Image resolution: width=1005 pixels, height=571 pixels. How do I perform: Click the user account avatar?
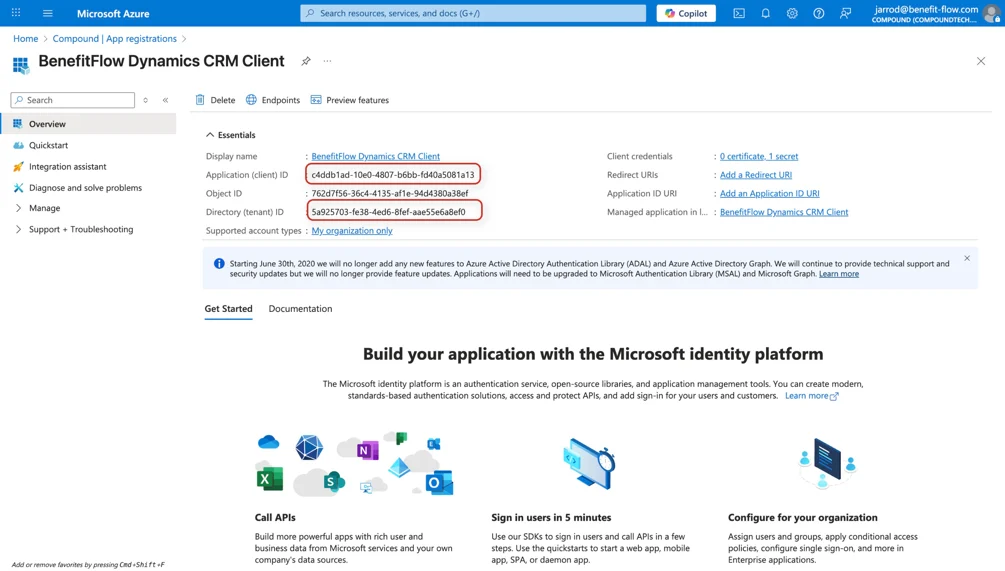click(x=992, y=13)
